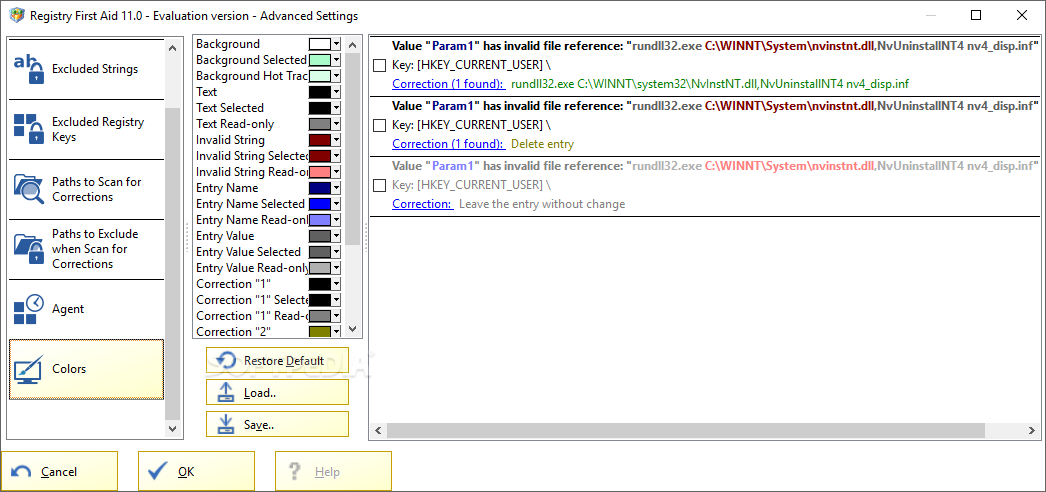Click the green NvInstNT.dll correction text
Screen dimensions: 1046x492
(x=710, y=84)
